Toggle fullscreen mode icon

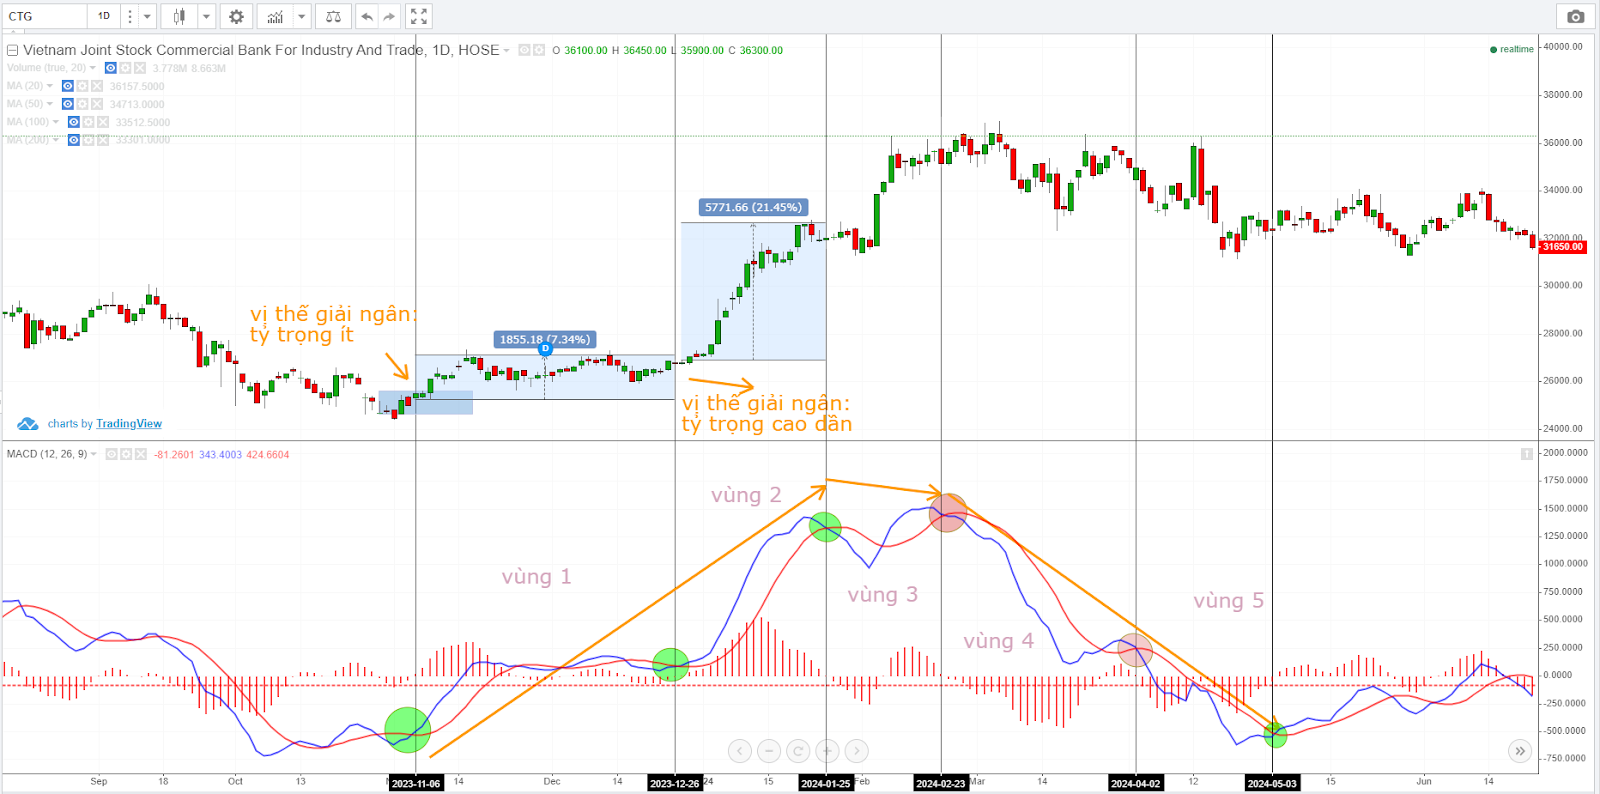419,16
